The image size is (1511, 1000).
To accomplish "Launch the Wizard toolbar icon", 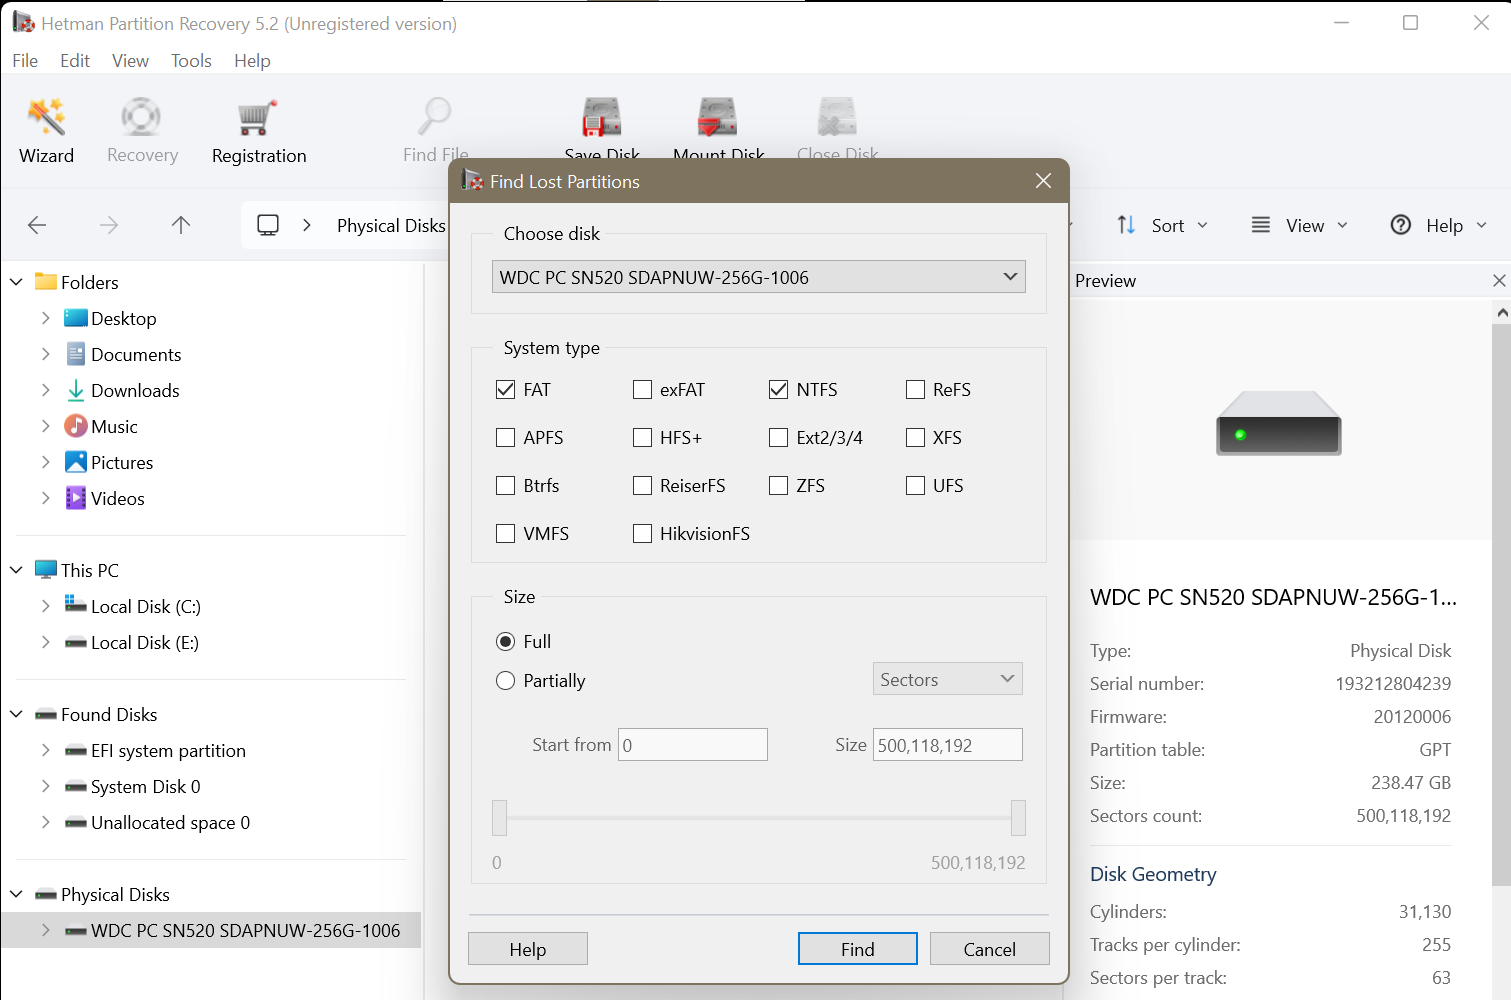I will 46,118.
